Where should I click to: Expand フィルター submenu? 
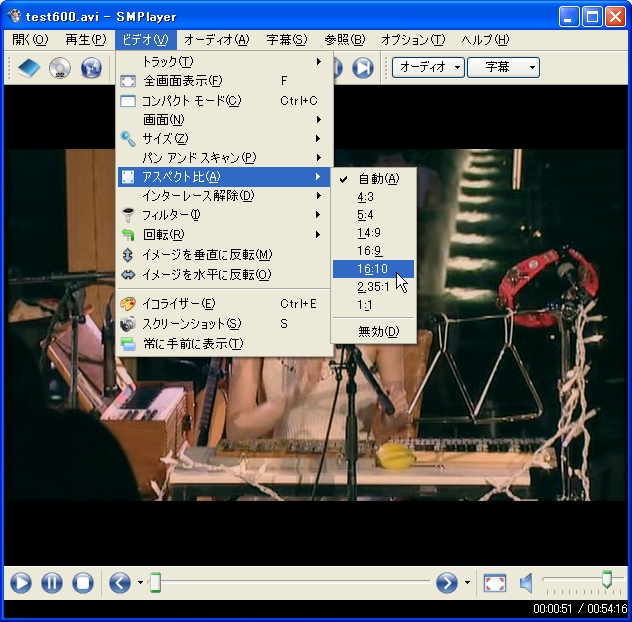(x=225, y=215)
